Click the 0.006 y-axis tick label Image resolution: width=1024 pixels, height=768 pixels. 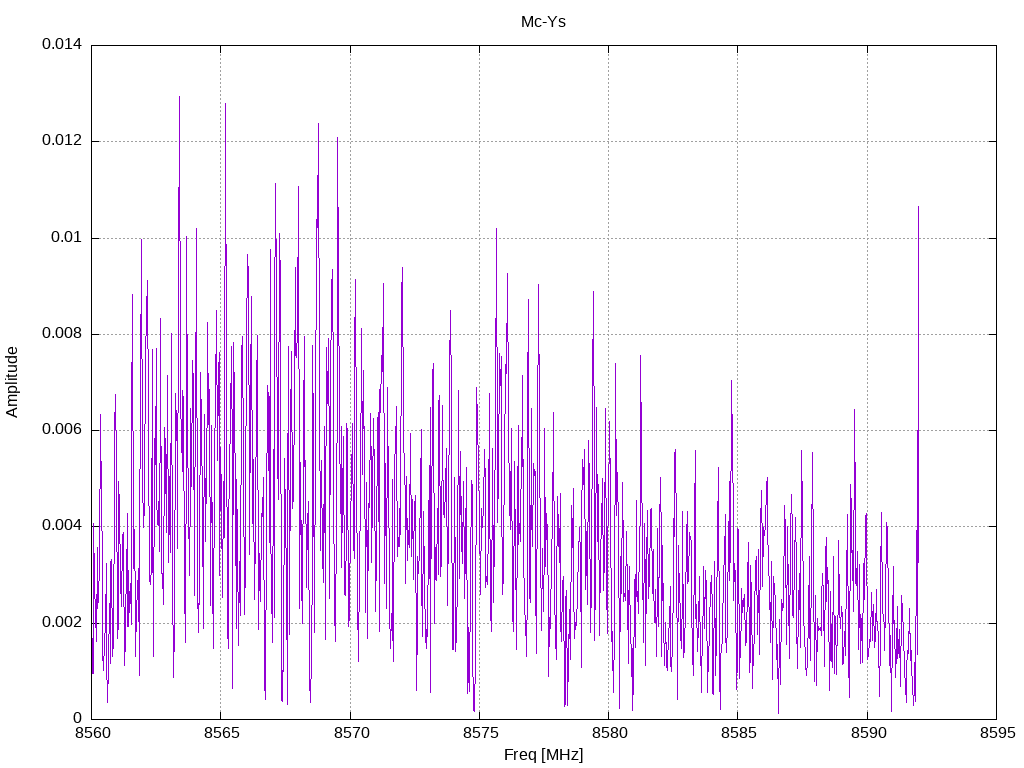[62, 430]
